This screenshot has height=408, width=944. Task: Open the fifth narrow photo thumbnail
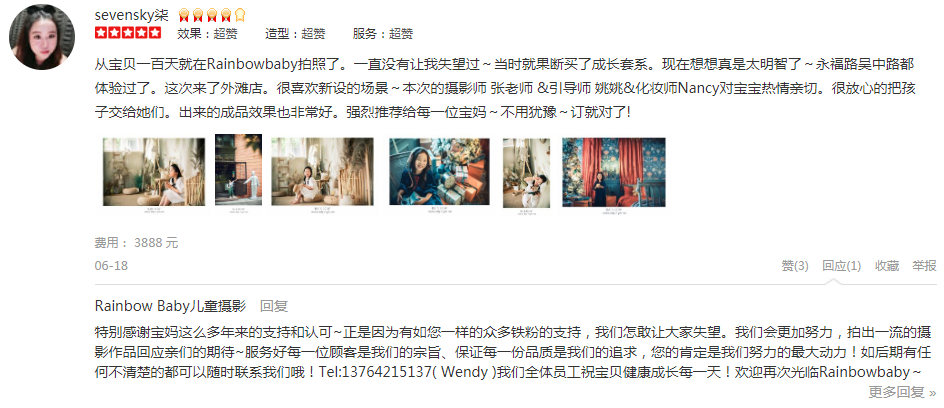click(x=527, y=174)
